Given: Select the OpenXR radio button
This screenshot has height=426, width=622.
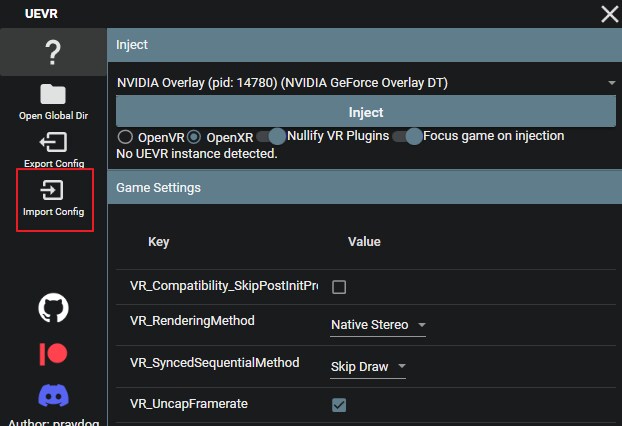Looking at the screenshot, I should point(194,136).
